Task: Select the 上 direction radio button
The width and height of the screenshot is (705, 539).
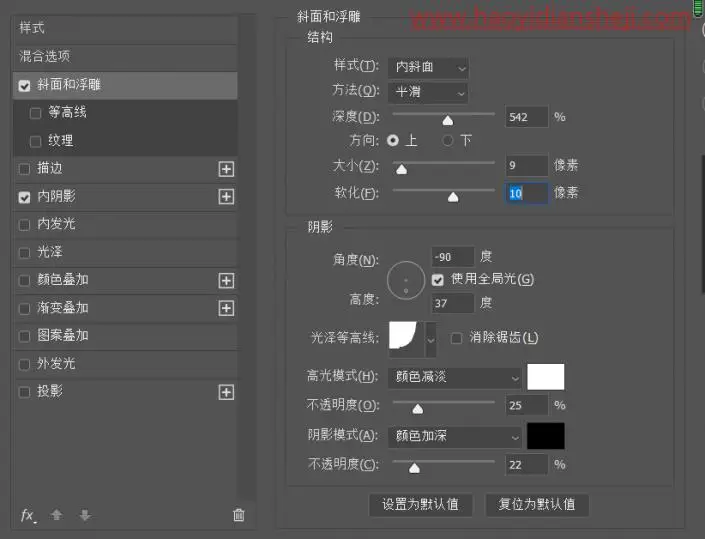Action: point(393,141)
